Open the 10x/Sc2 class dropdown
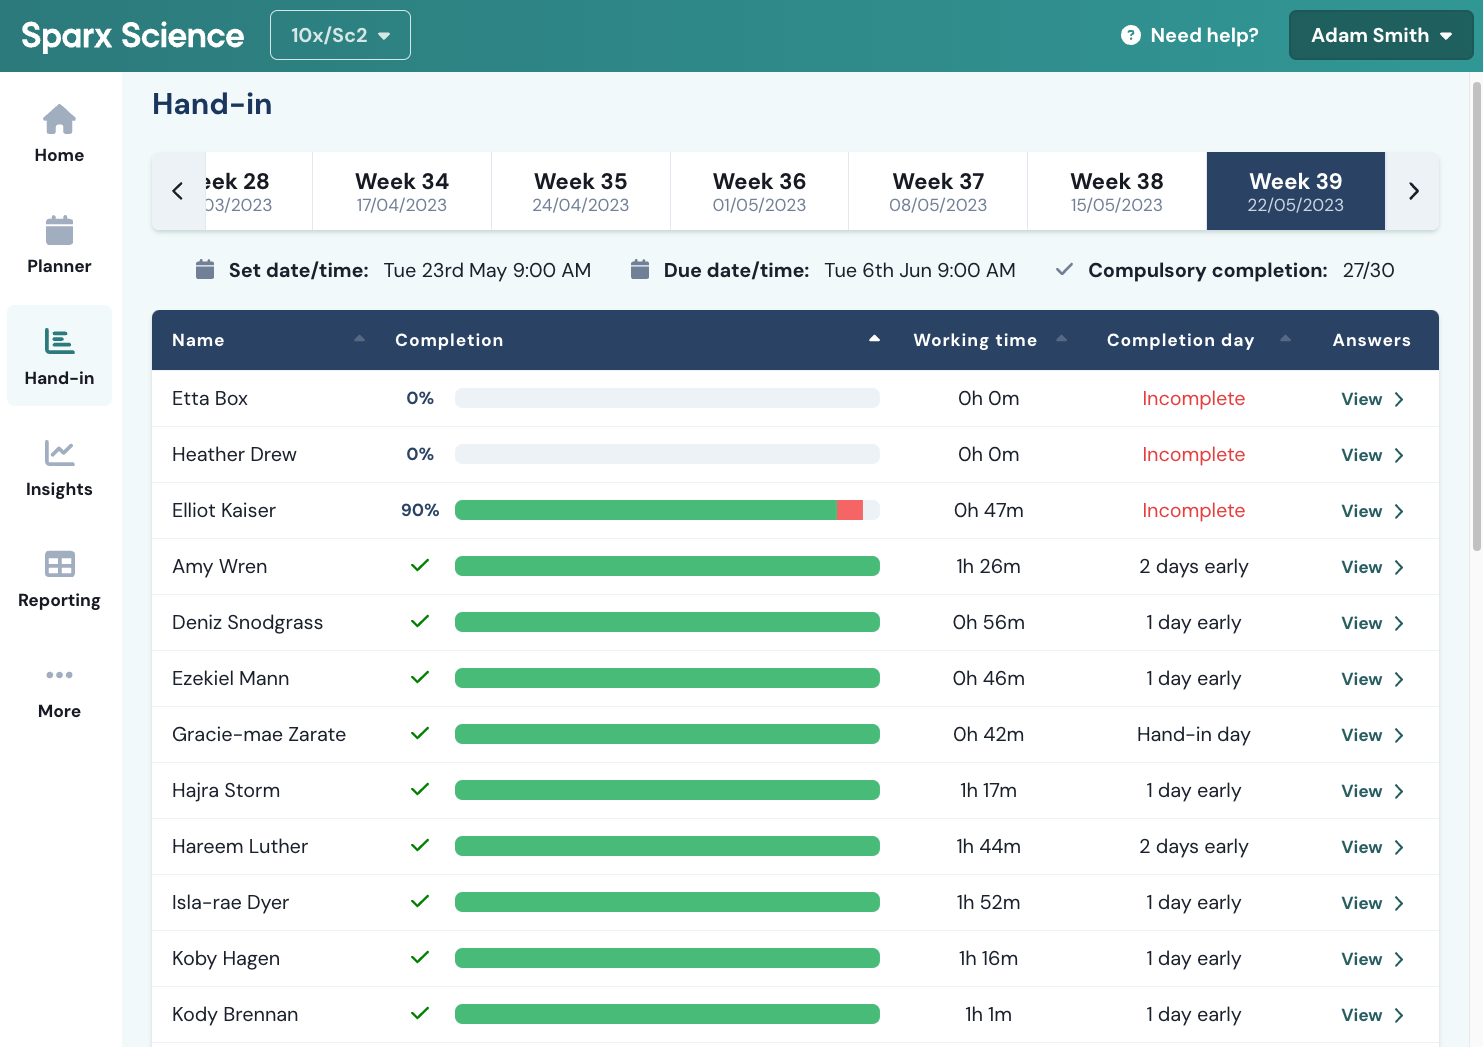This screenshot has height=1047, width=1483. [340, 34]
